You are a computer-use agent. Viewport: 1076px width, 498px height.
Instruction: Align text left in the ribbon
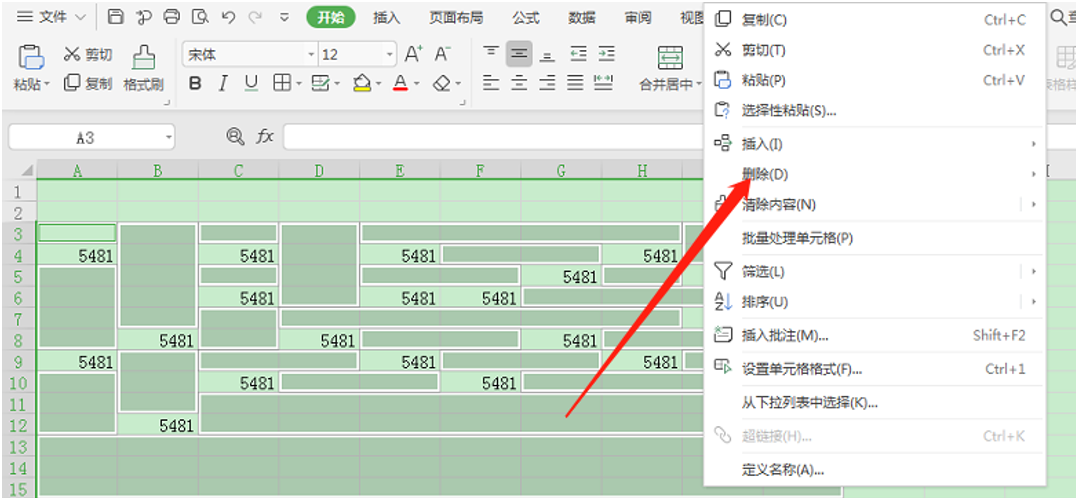point(491,83)
